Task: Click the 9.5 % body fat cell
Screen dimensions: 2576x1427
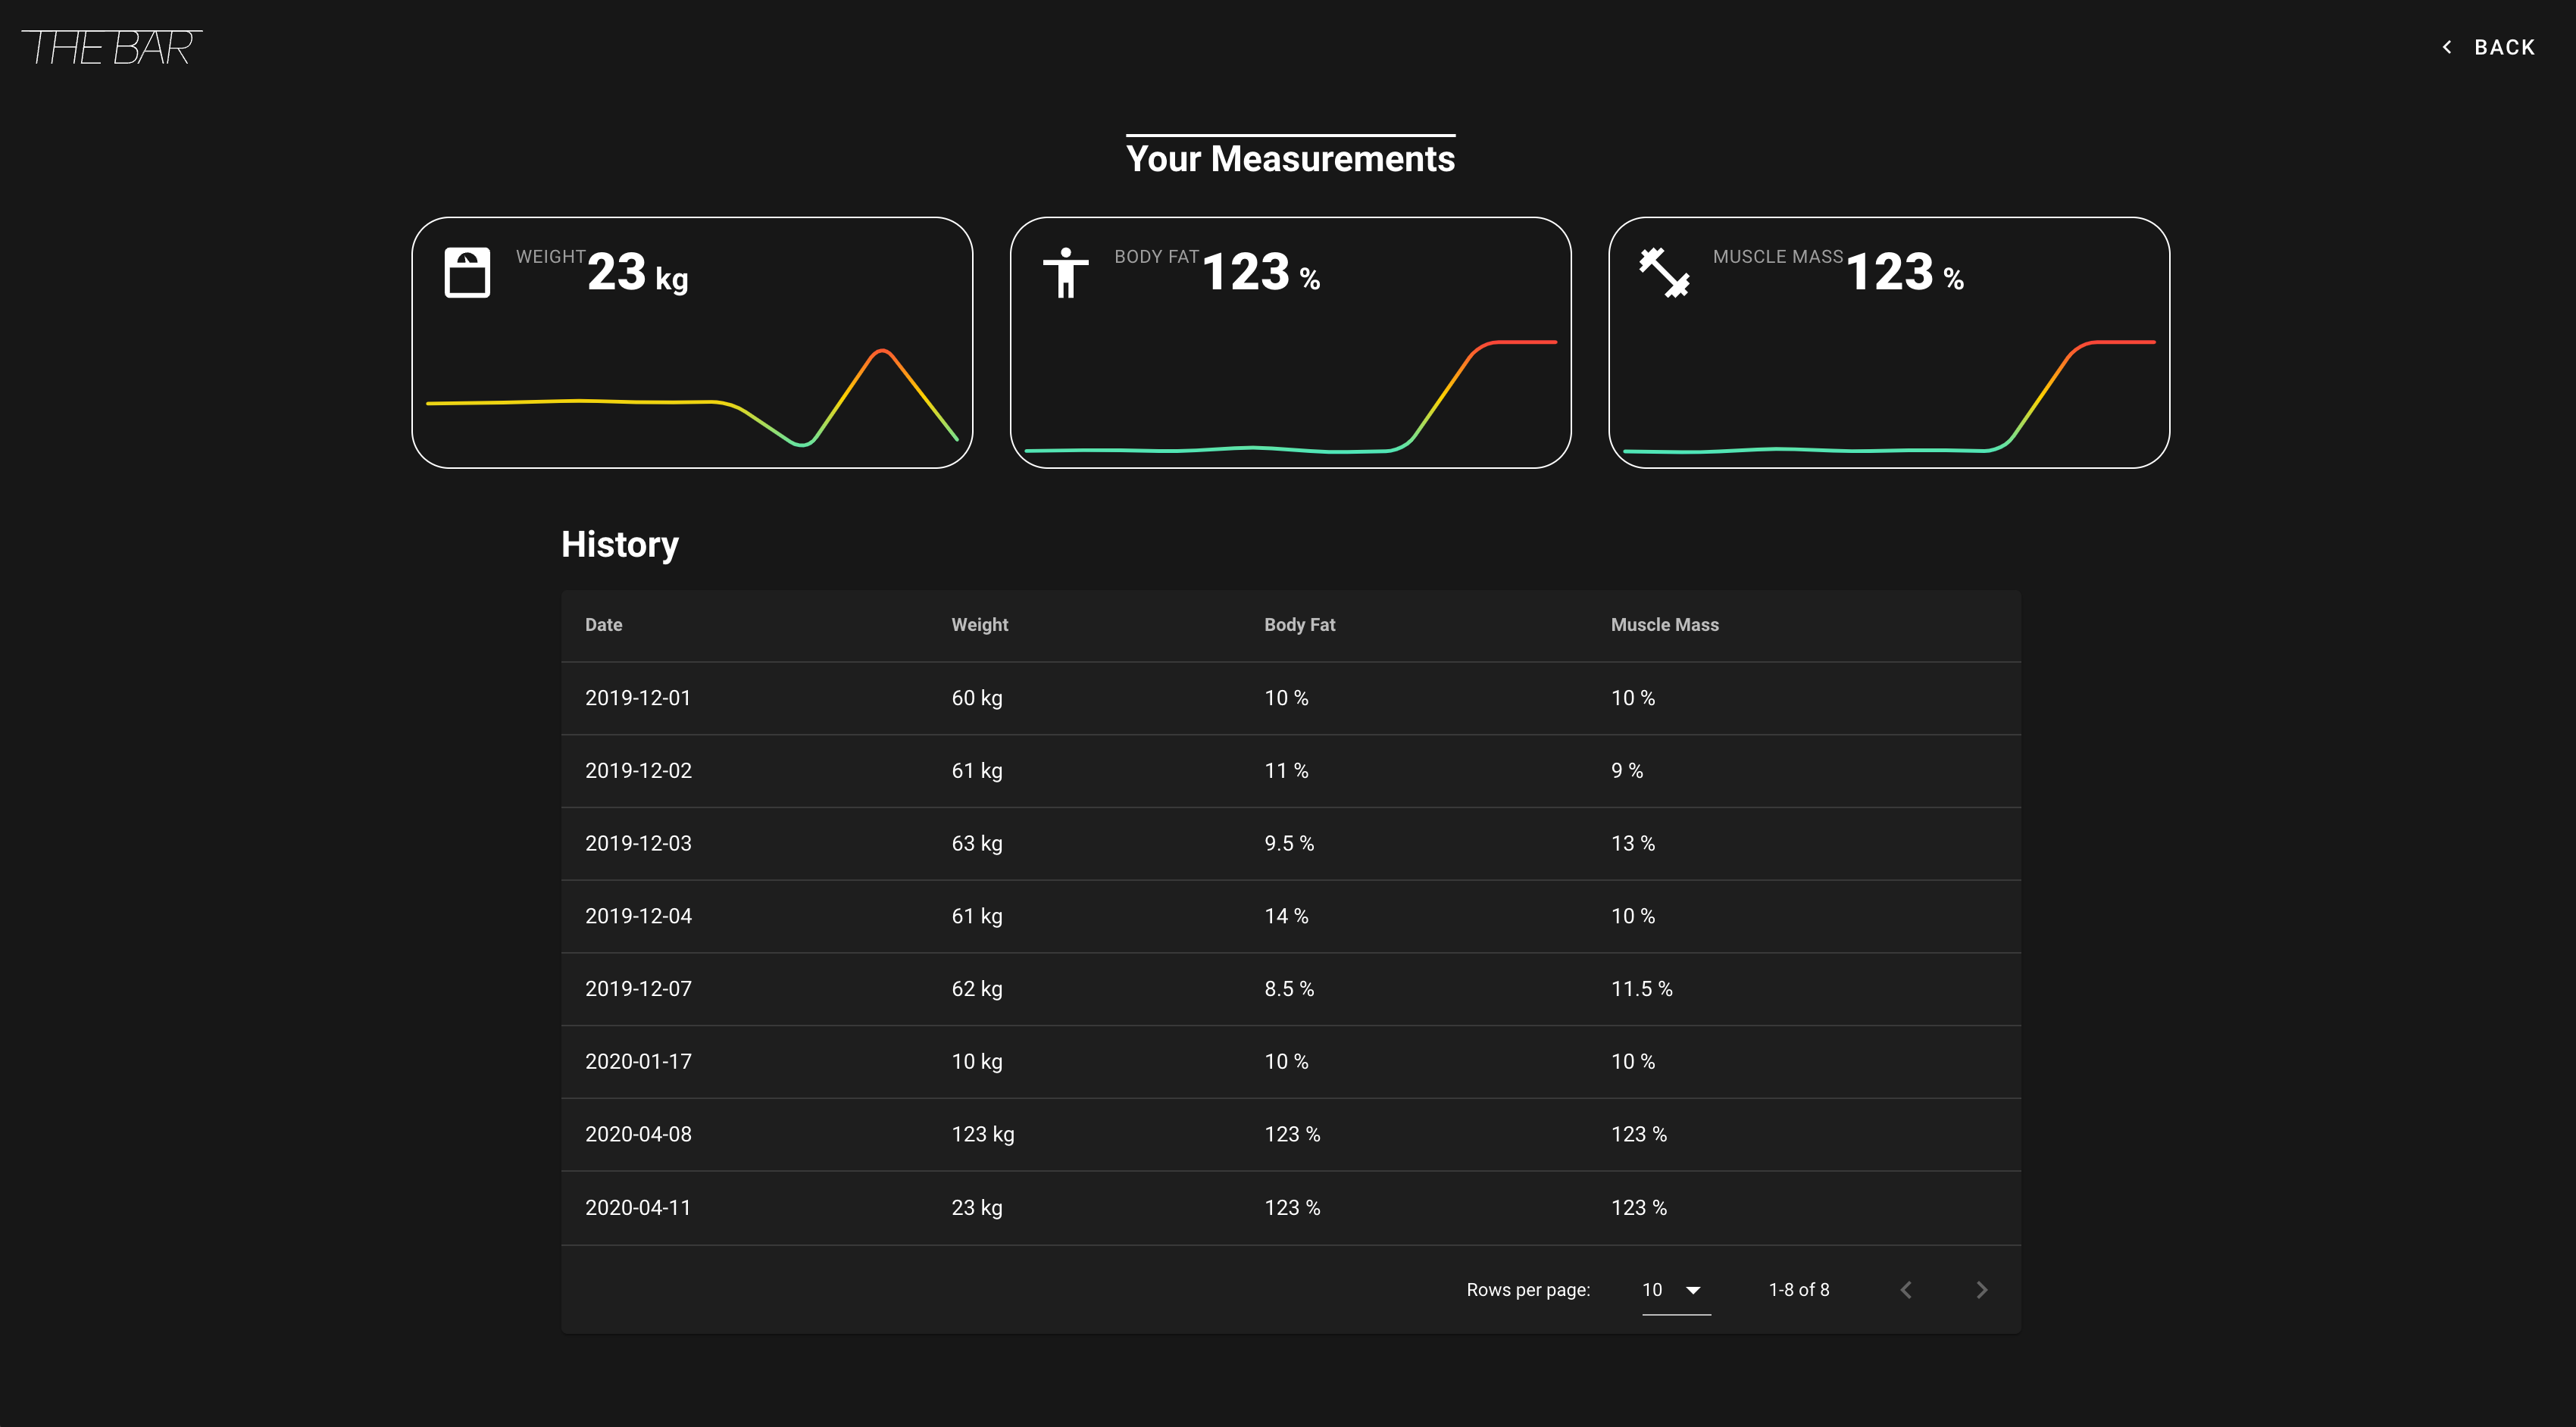Action: click(1289, 844)
